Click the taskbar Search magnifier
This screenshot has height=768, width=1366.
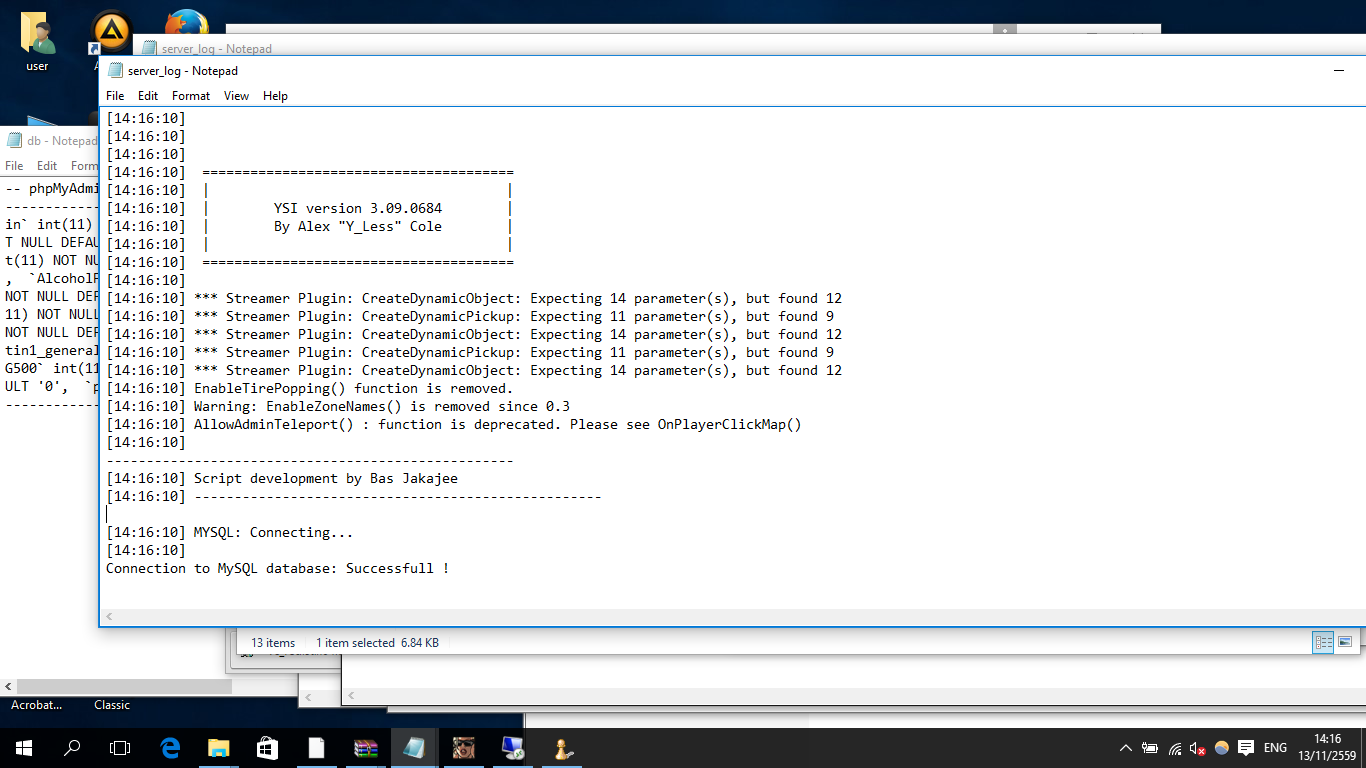click(72, 747)
